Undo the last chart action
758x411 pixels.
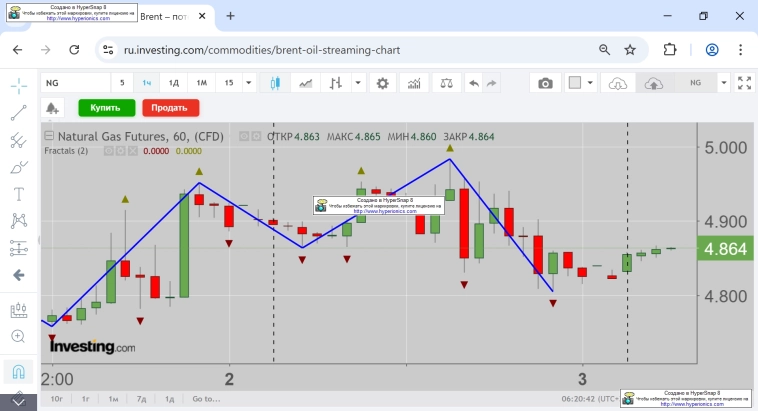coord(473,84)
